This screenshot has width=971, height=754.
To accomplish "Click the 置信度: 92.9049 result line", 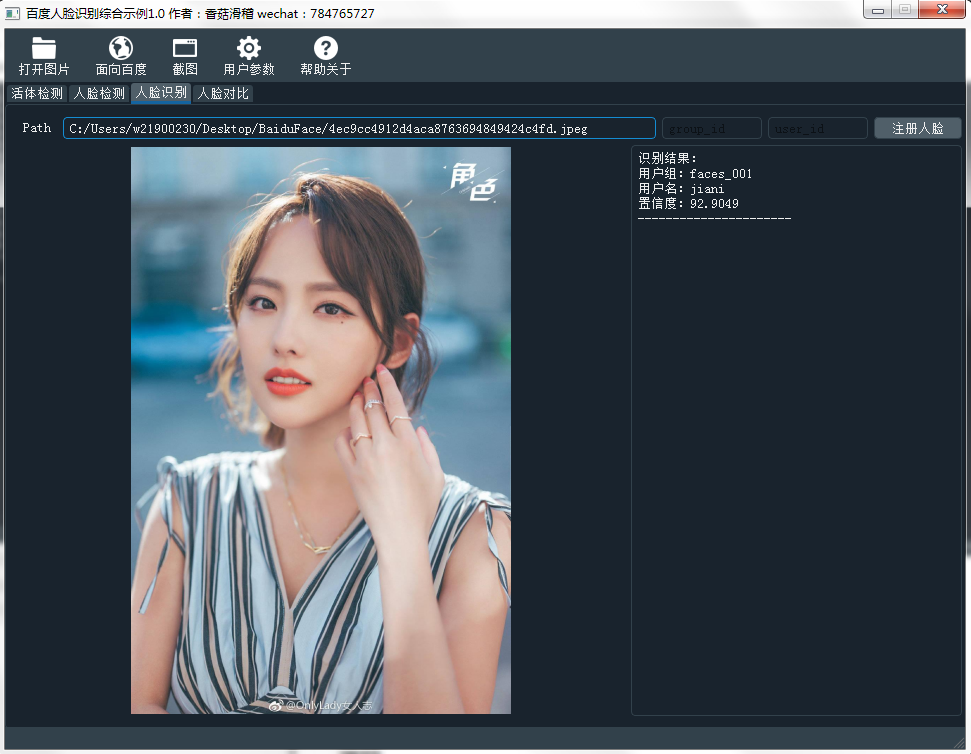I will coord(688,204).
